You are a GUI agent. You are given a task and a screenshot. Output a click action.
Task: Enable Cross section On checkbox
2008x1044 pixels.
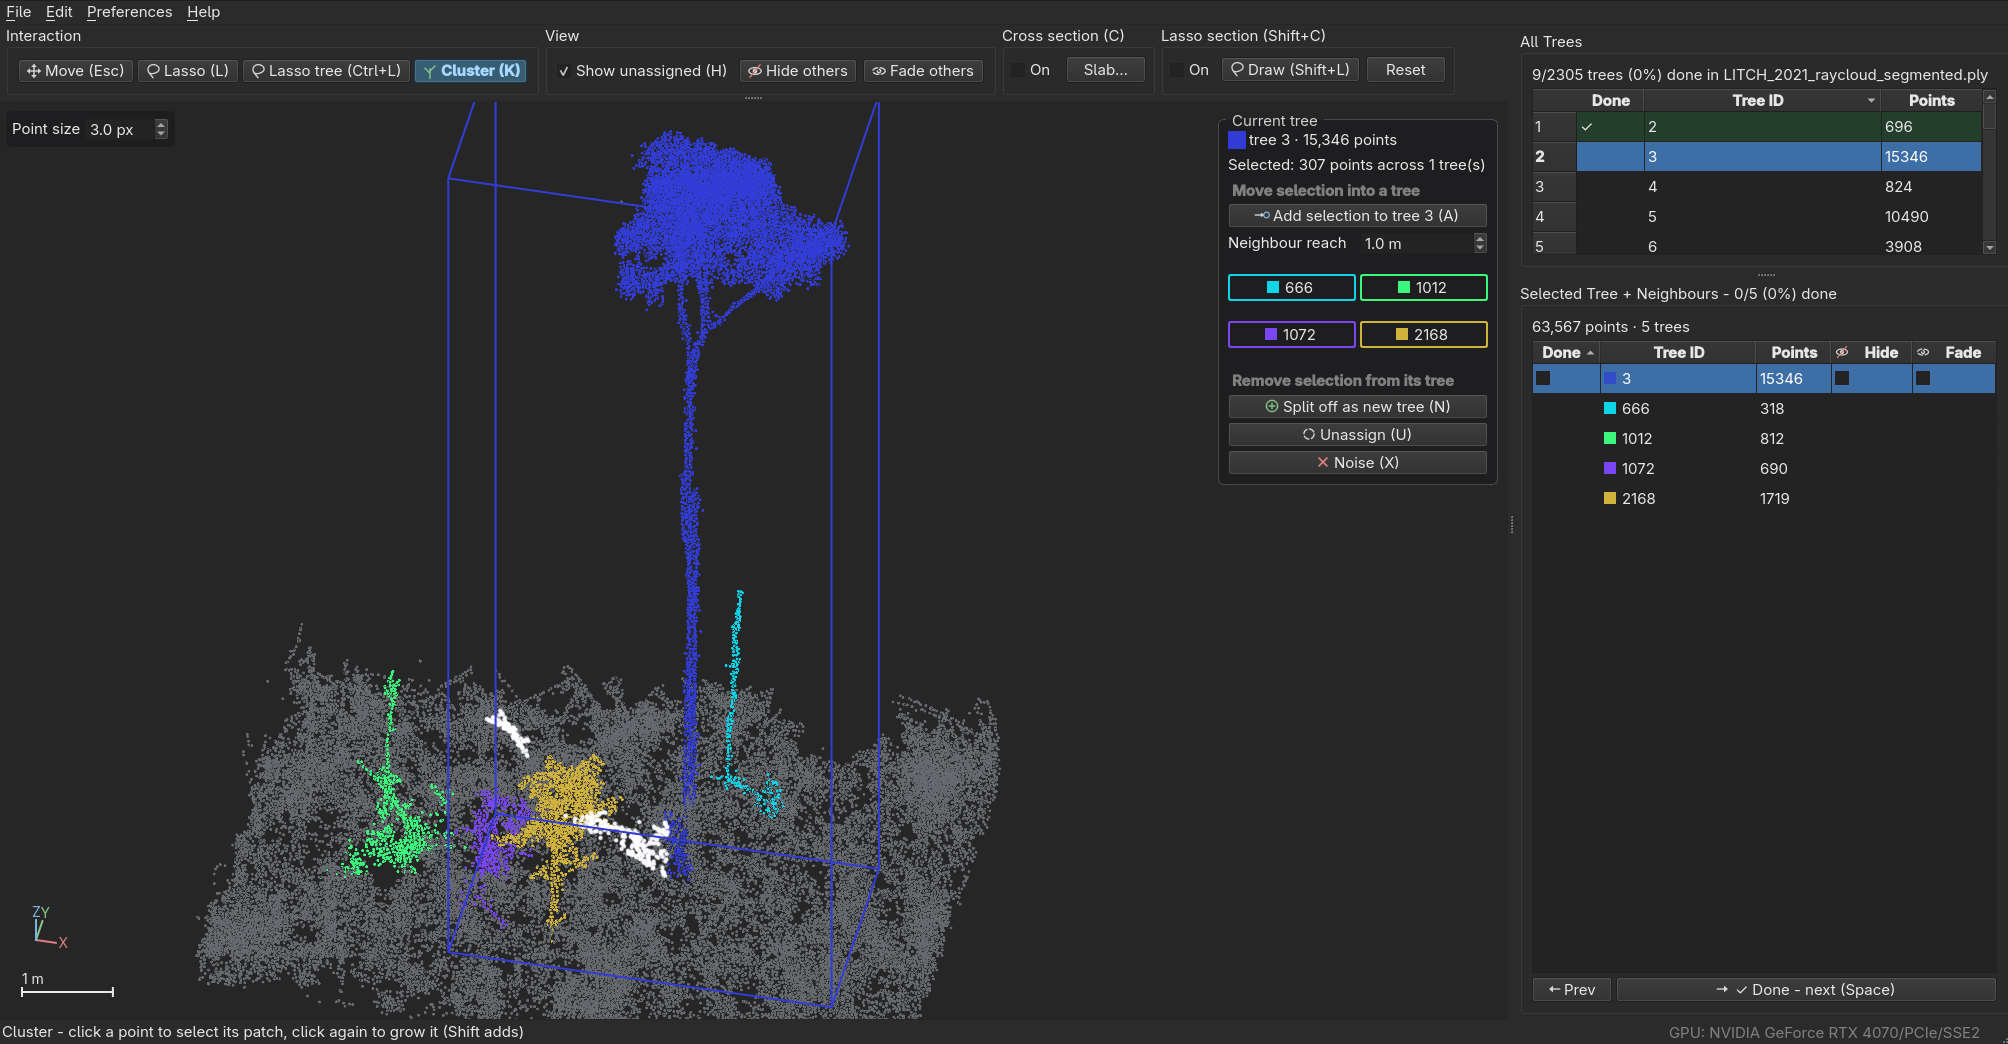click(x=1018, y=70)
